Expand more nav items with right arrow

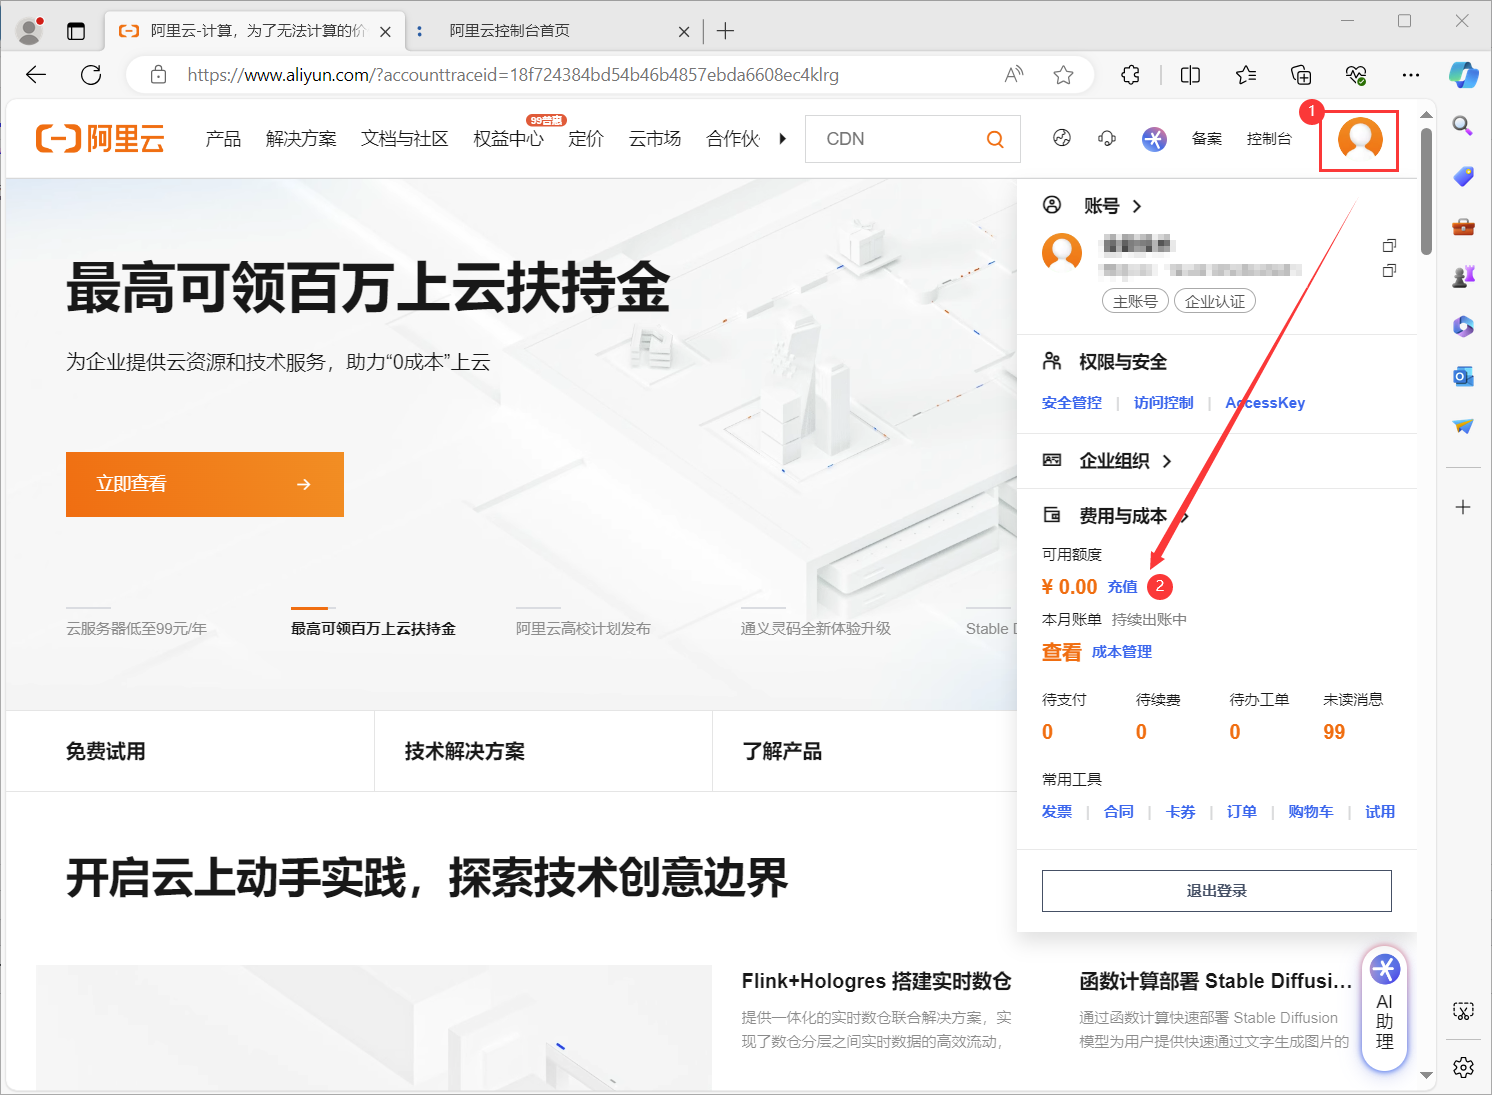tap(782, 139)
